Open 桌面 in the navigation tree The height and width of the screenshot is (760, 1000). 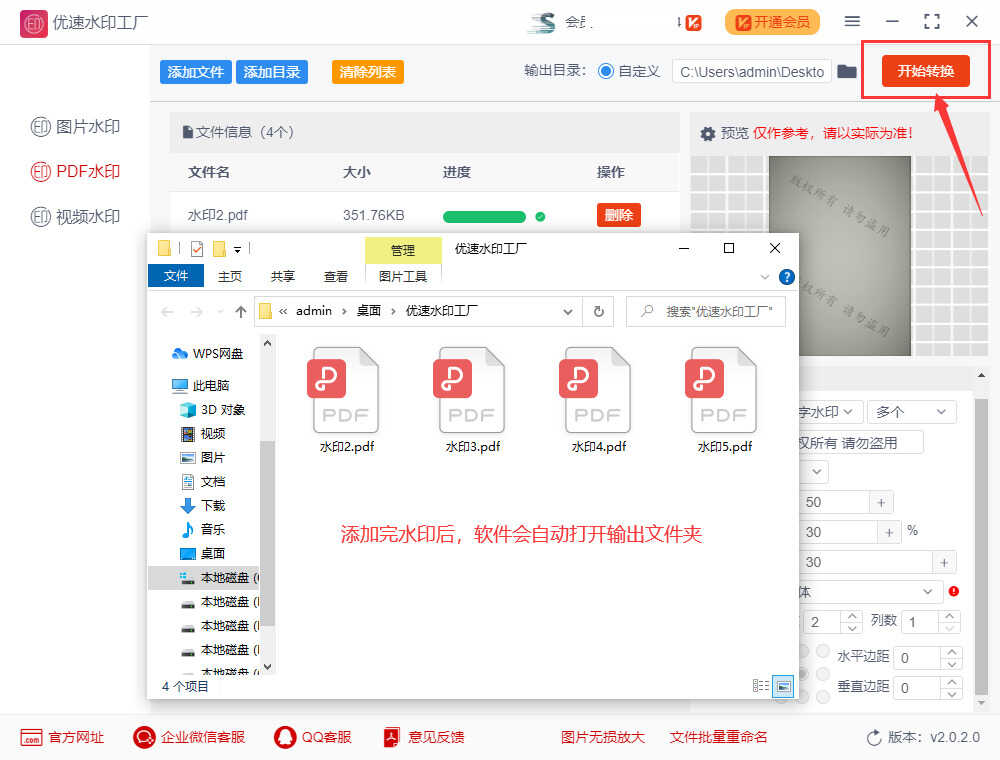point(203,553)
